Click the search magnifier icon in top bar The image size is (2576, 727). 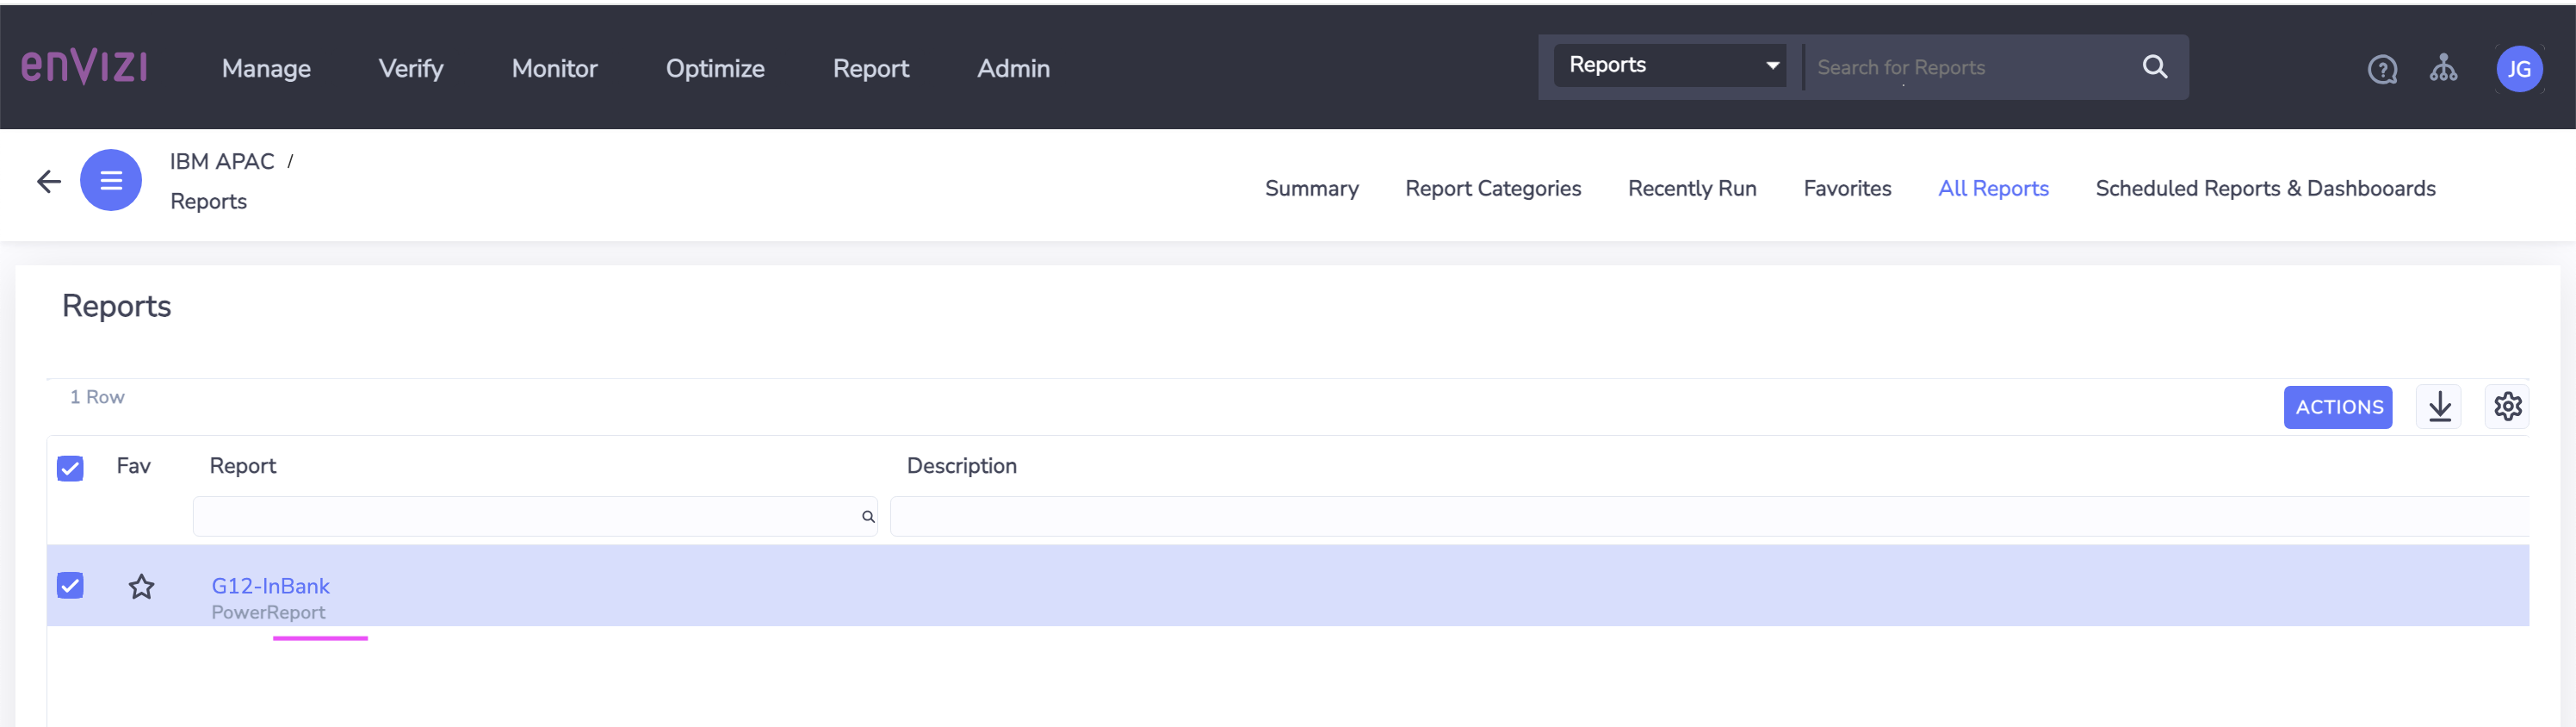click(2155, 67)
